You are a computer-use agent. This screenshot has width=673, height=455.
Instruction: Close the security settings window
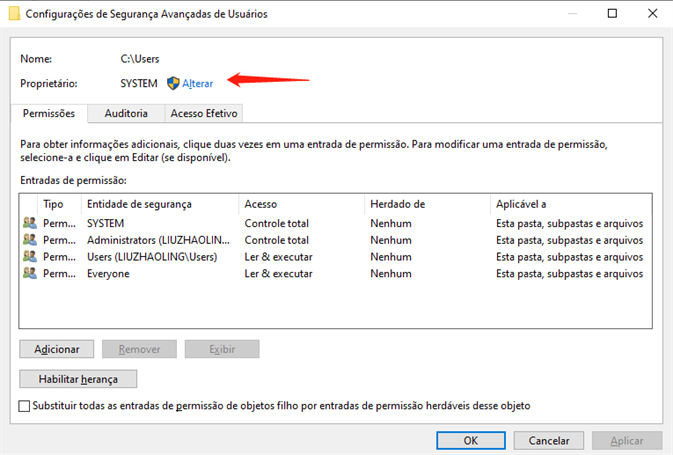[652, 13]
